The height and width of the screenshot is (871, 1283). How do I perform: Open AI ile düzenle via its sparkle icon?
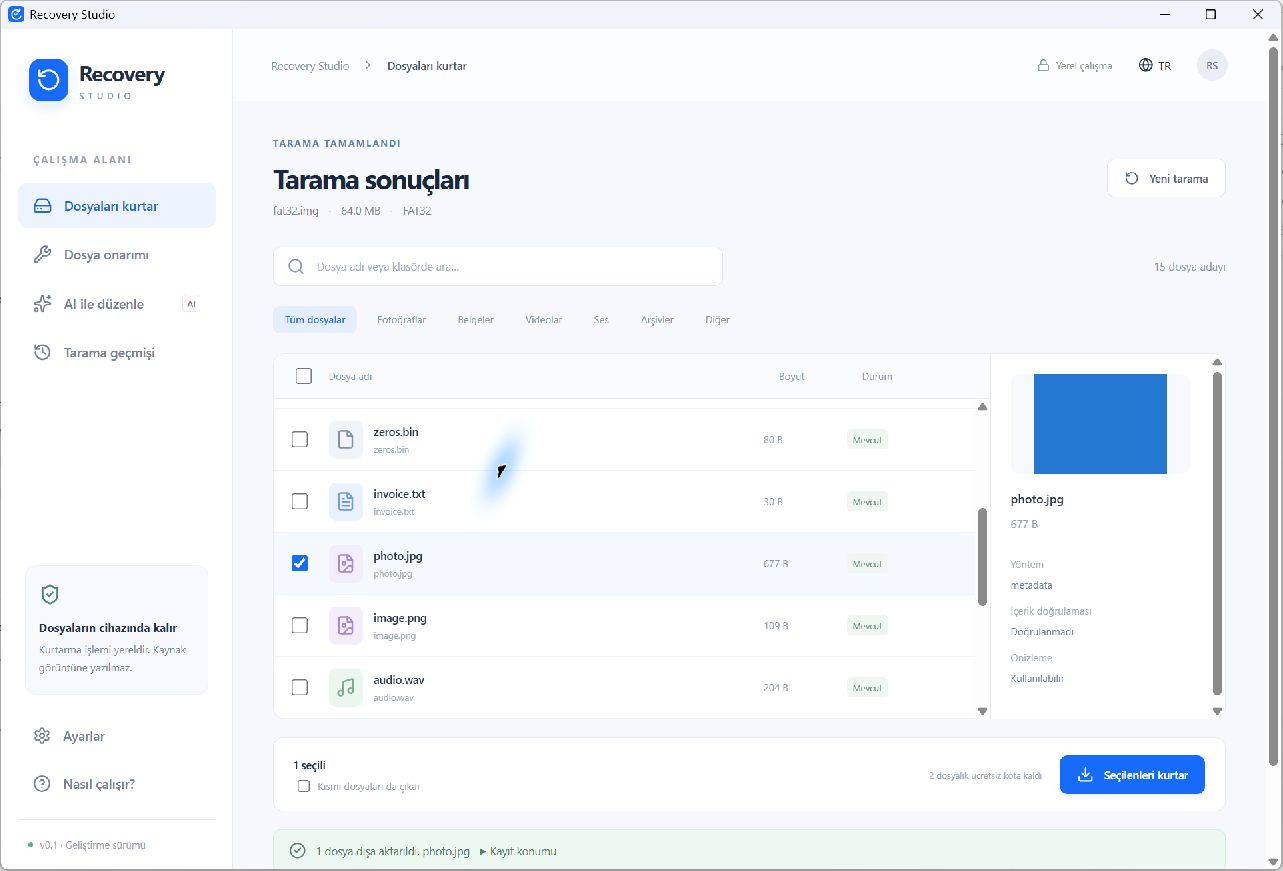[x=42, y=304]
